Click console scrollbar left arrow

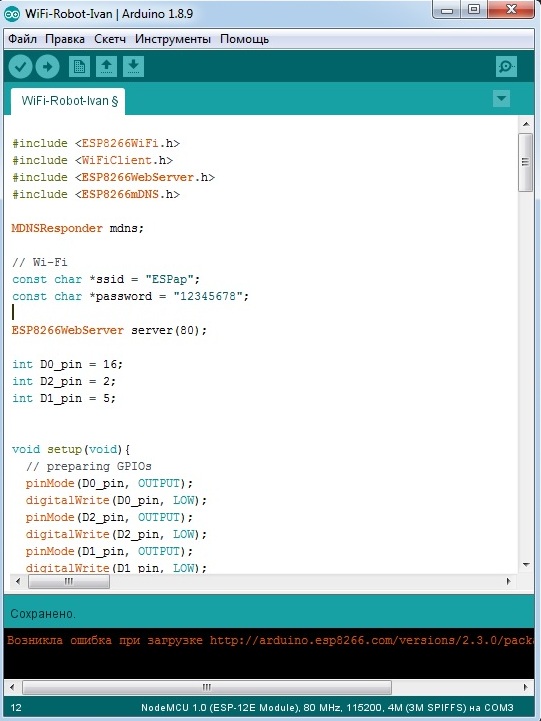[x=12, y=687]
